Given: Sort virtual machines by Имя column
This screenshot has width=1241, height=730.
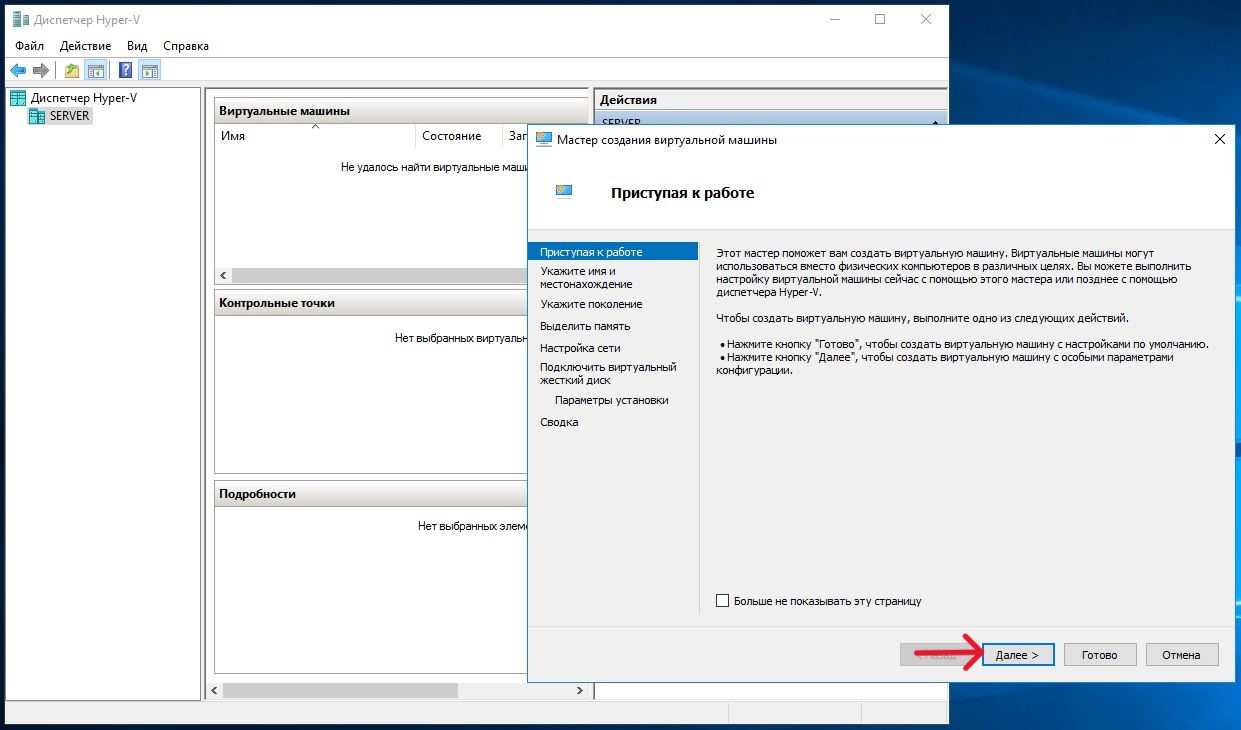Looking at the screenshot, I should (x=315, y=136).
